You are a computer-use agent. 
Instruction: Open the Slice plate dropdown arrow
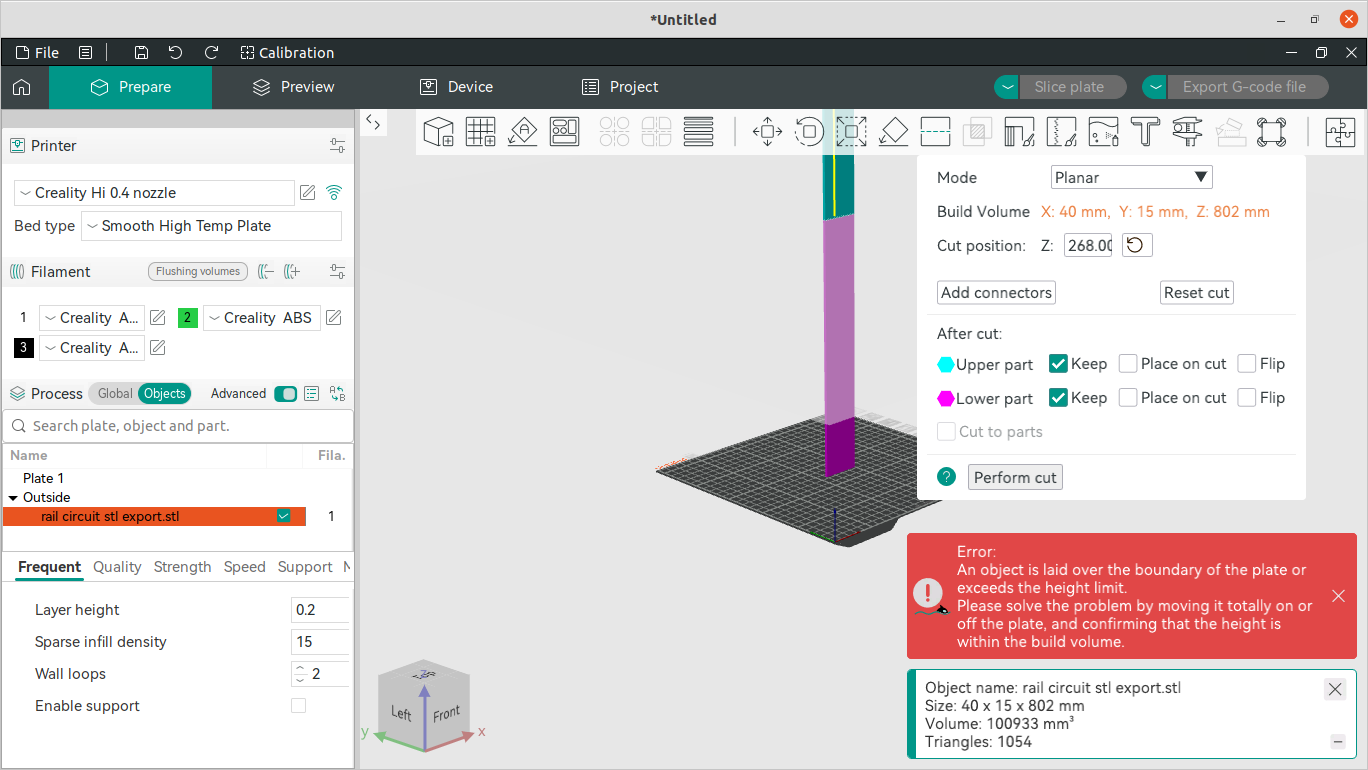(x=1006, y=87)
